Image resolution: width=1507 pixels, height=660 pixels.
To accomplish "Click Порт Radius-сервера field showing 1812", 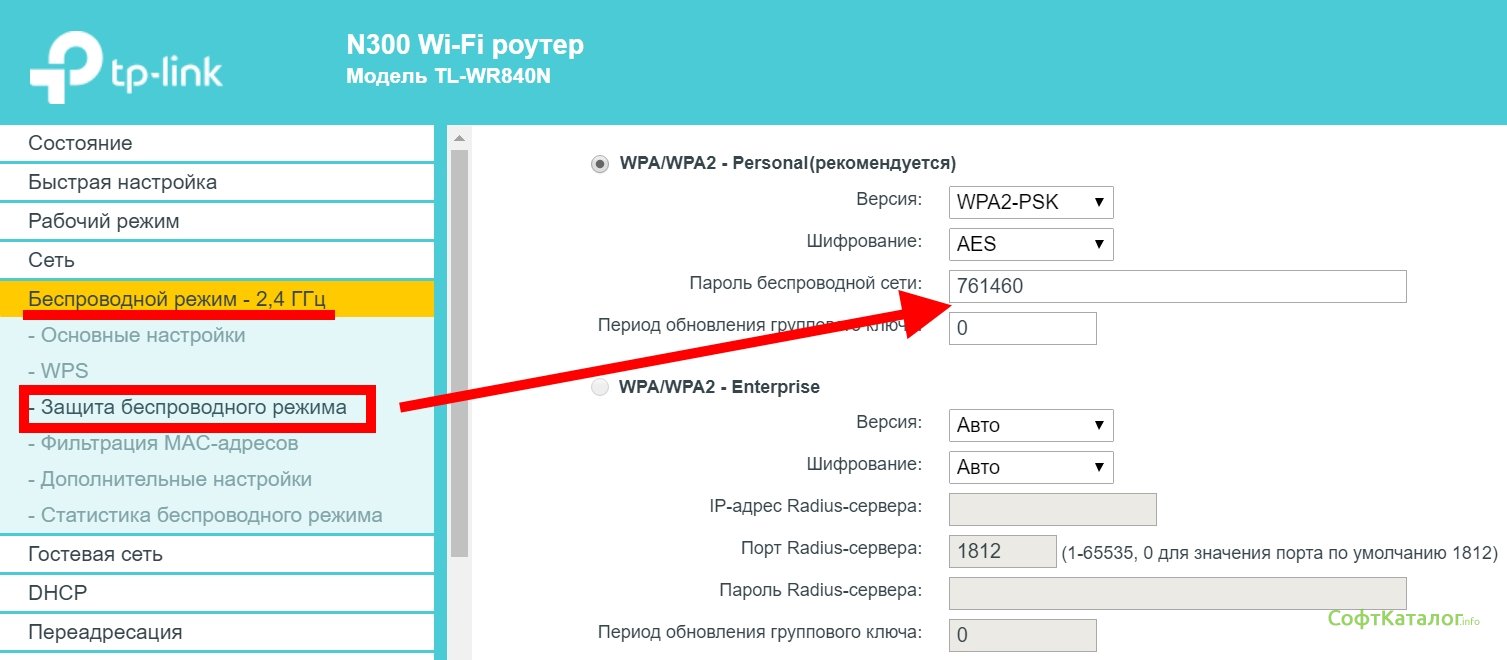I will [1002, 551].
